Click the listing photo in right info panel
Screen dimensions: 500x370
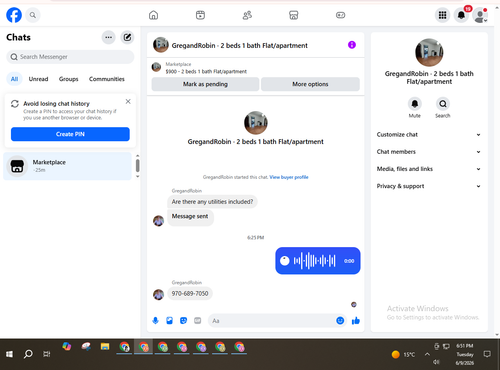429,52
